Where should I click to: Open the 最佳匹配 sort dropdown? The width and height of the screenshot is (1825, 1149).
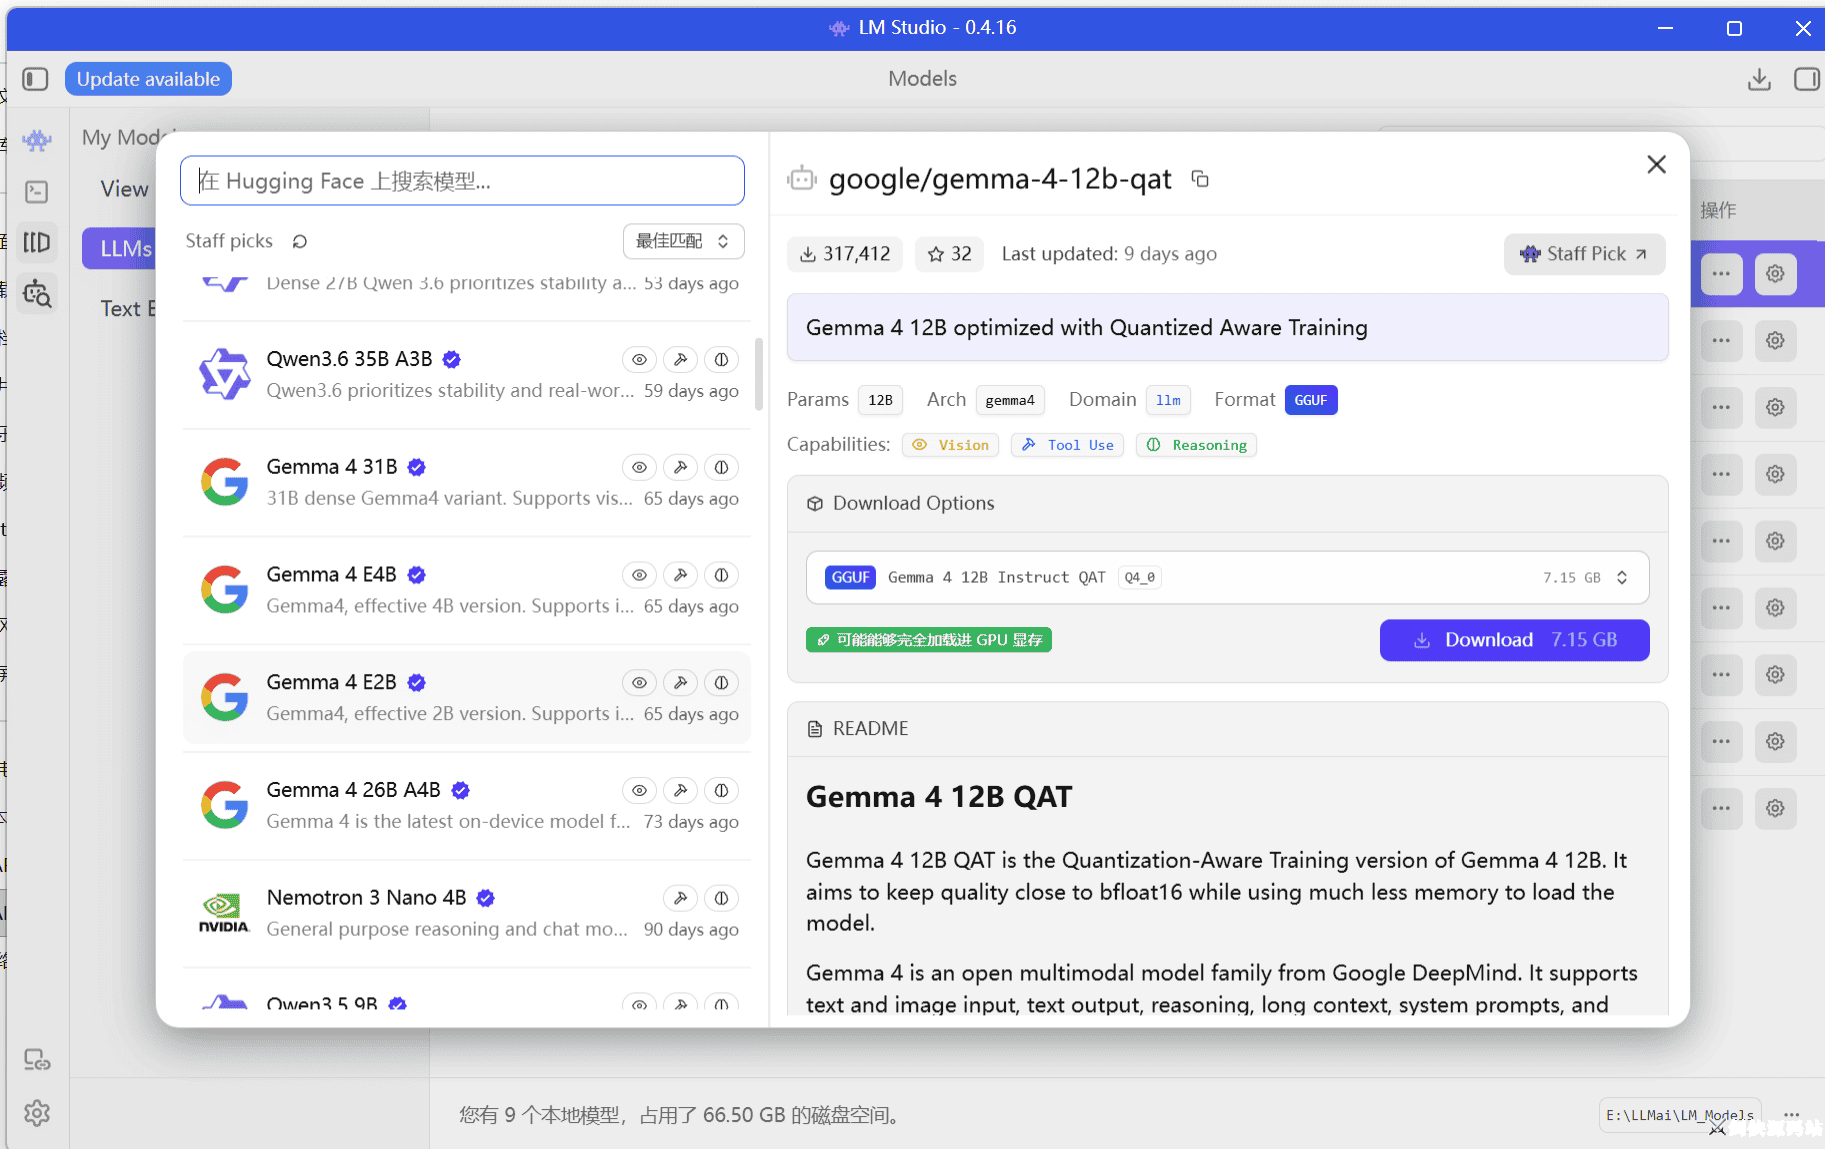[684, 241]
